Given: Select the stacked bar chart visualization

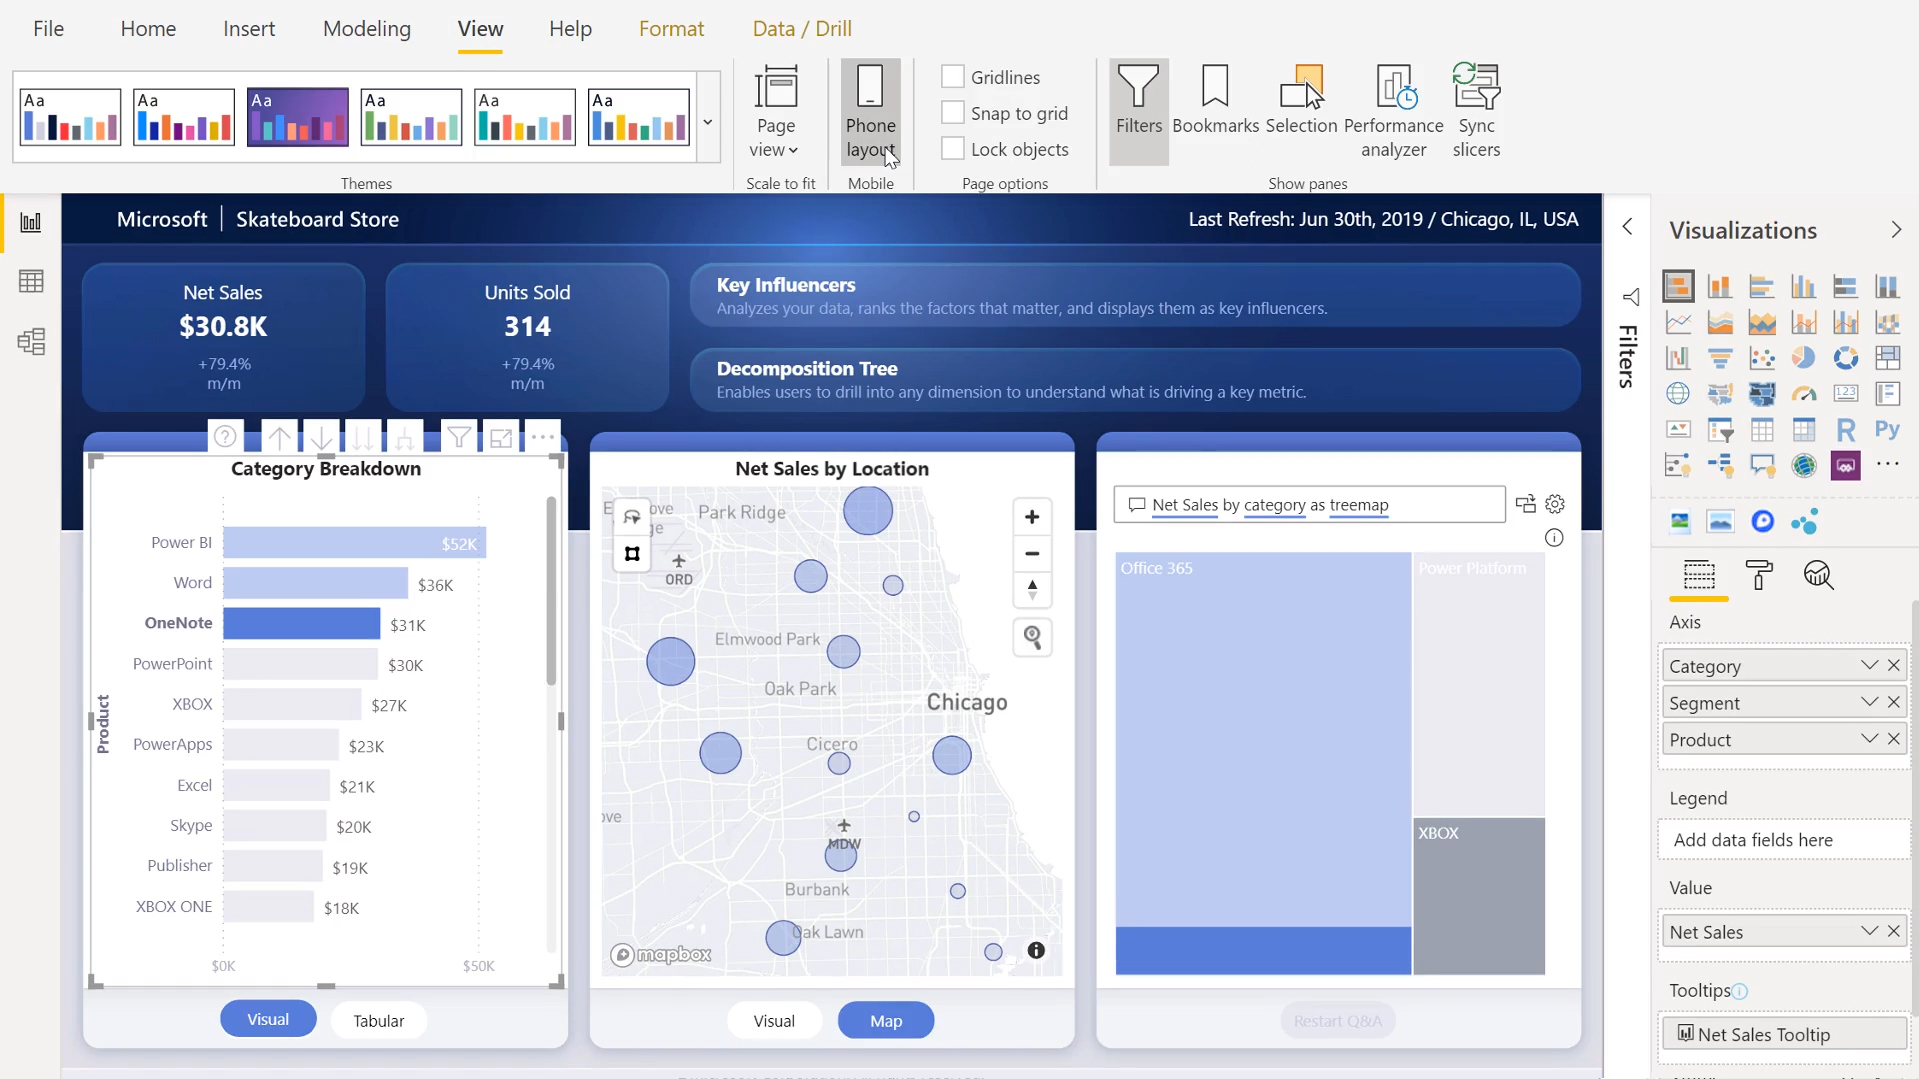Looking at the screenshot, I should coord(1678,286).
